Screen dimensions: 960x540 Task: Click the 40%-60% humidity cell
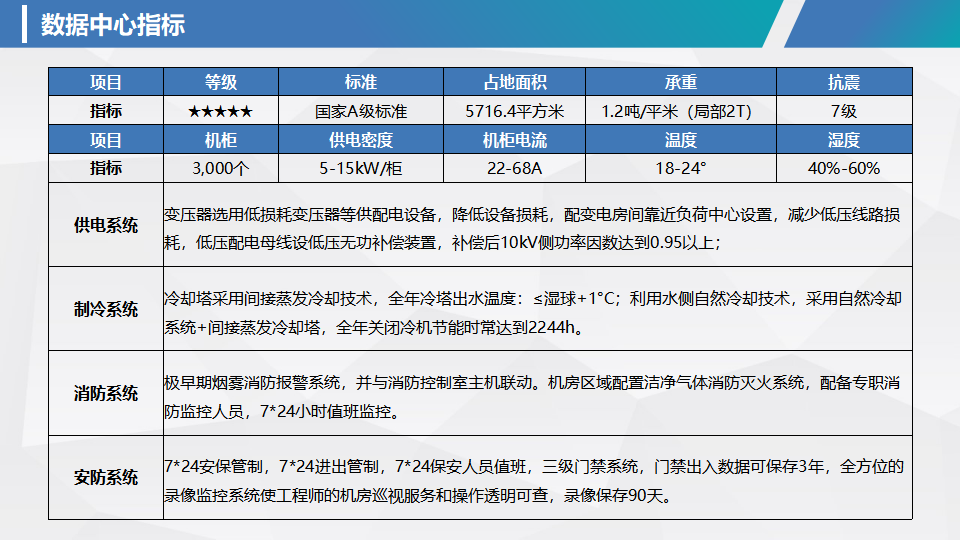point(843,168)
